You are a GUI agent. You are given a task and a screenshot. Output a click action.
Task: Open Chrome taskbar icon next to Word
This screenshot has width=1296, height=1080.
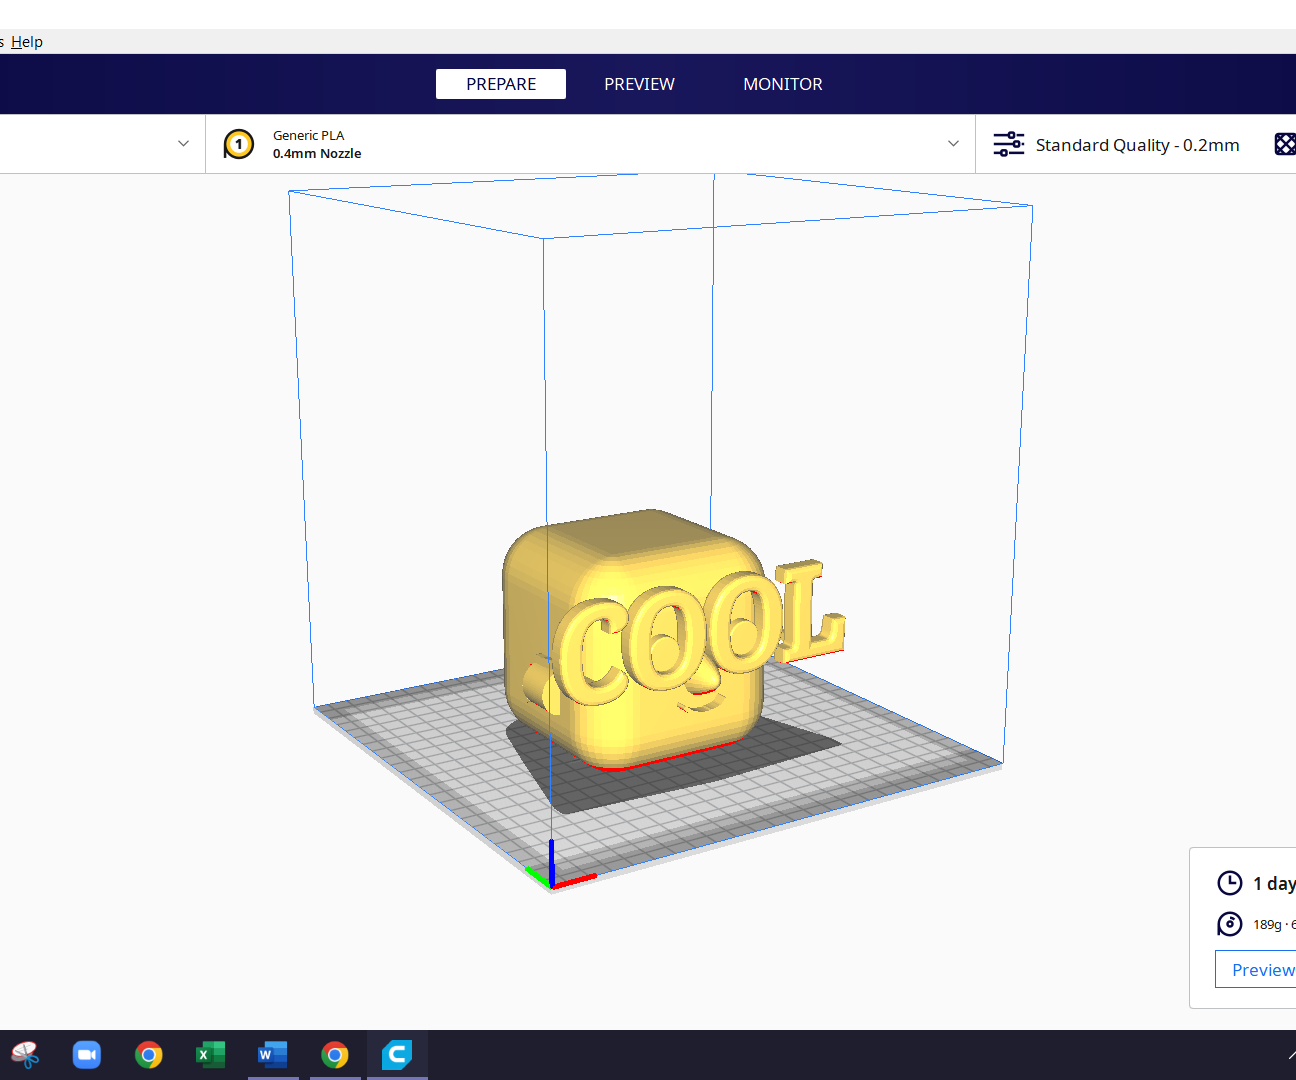[335, 1055]
